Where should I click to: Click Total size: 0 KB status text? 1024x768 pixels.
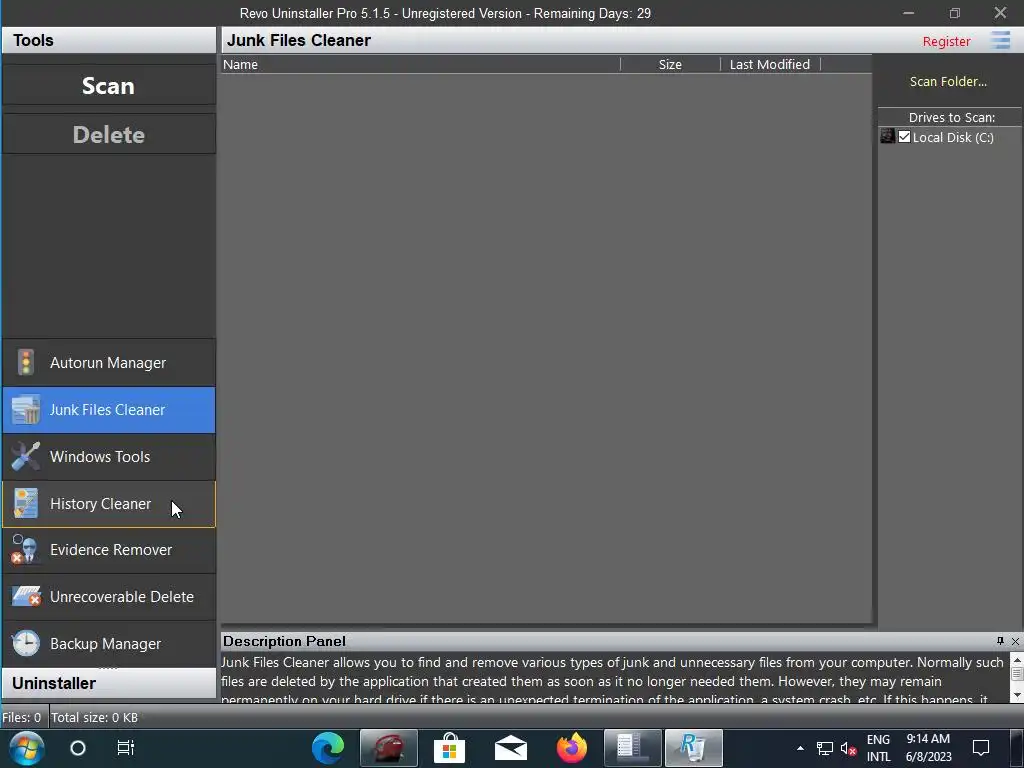95,717
